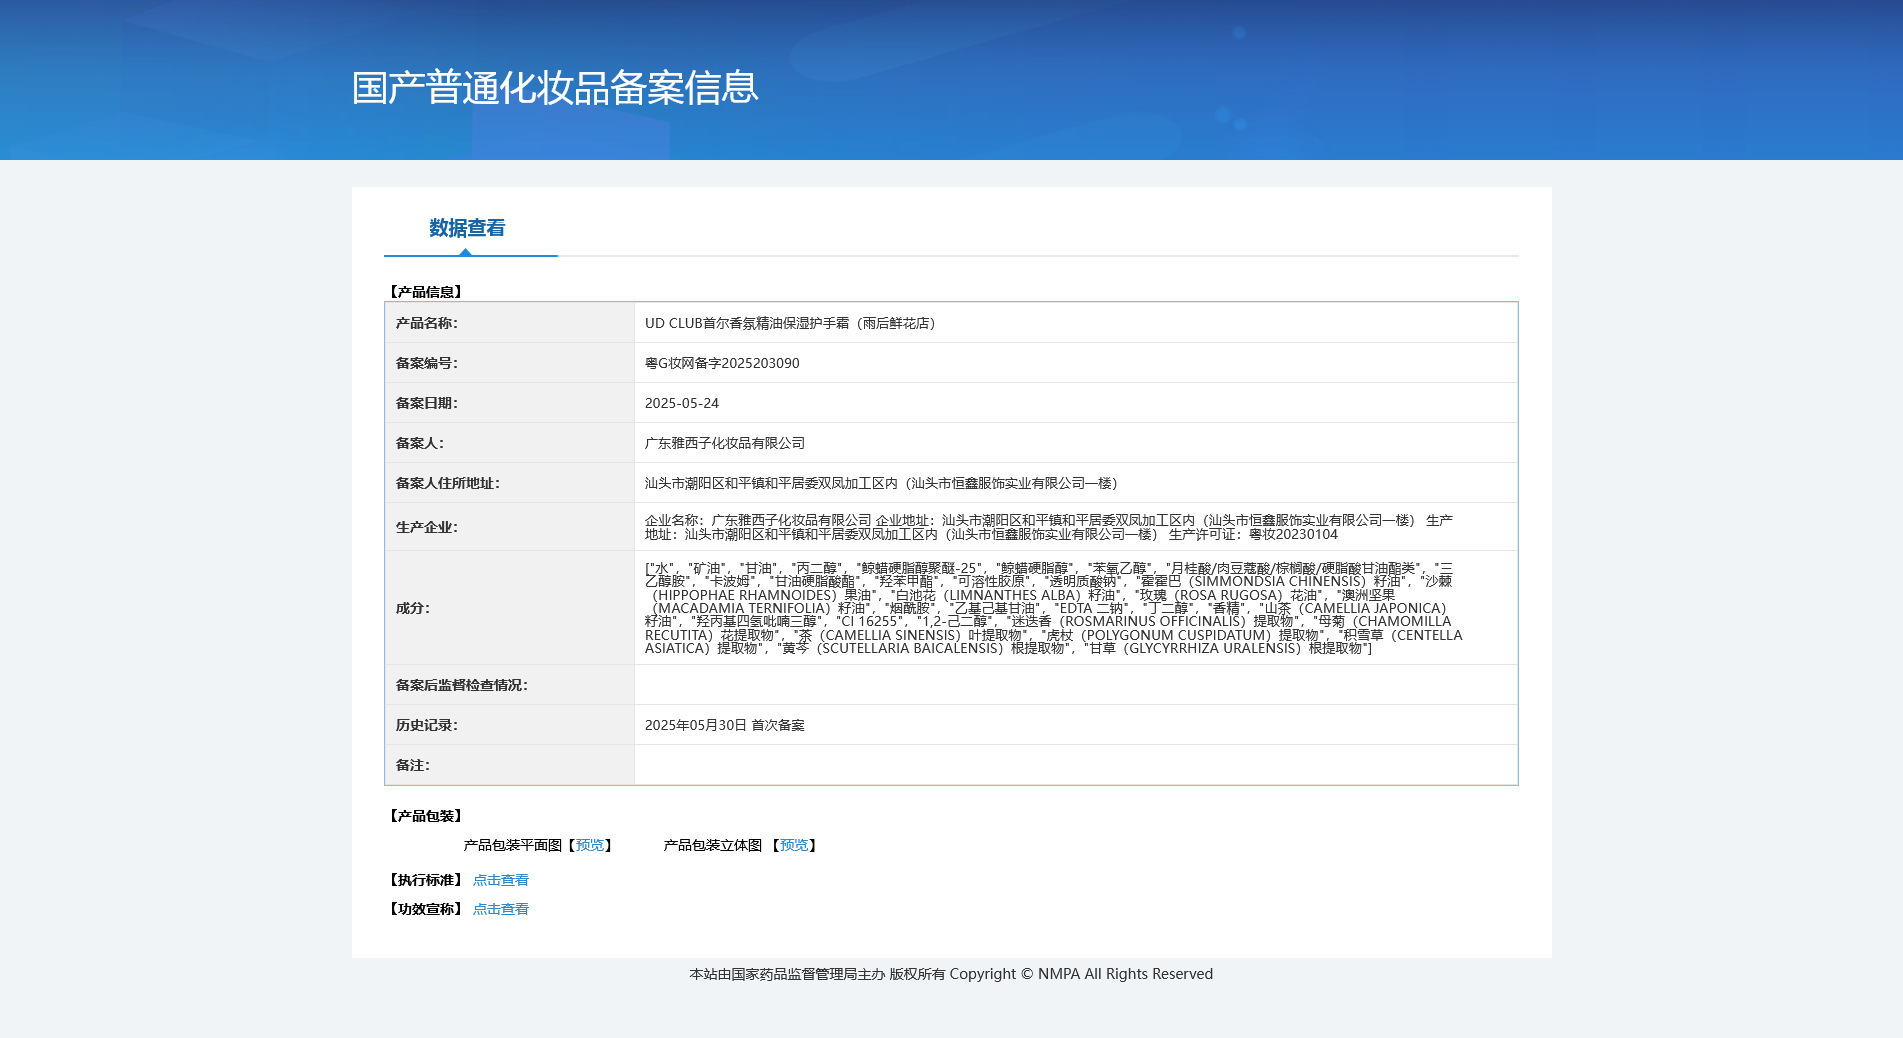Switch to the 数据查看 tab
This screenshot has height=1038, width=1903.
(x=467, y=229)
